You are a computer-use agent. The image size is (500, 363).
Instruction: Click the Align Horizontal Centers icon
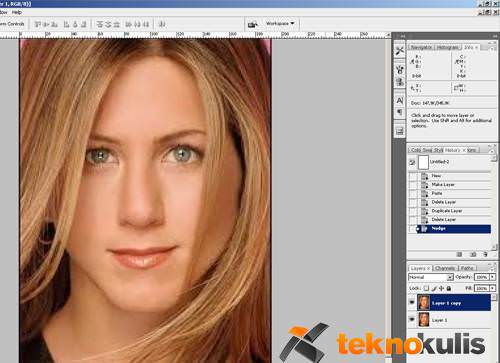pyautogui.click(x=75, y=24)
